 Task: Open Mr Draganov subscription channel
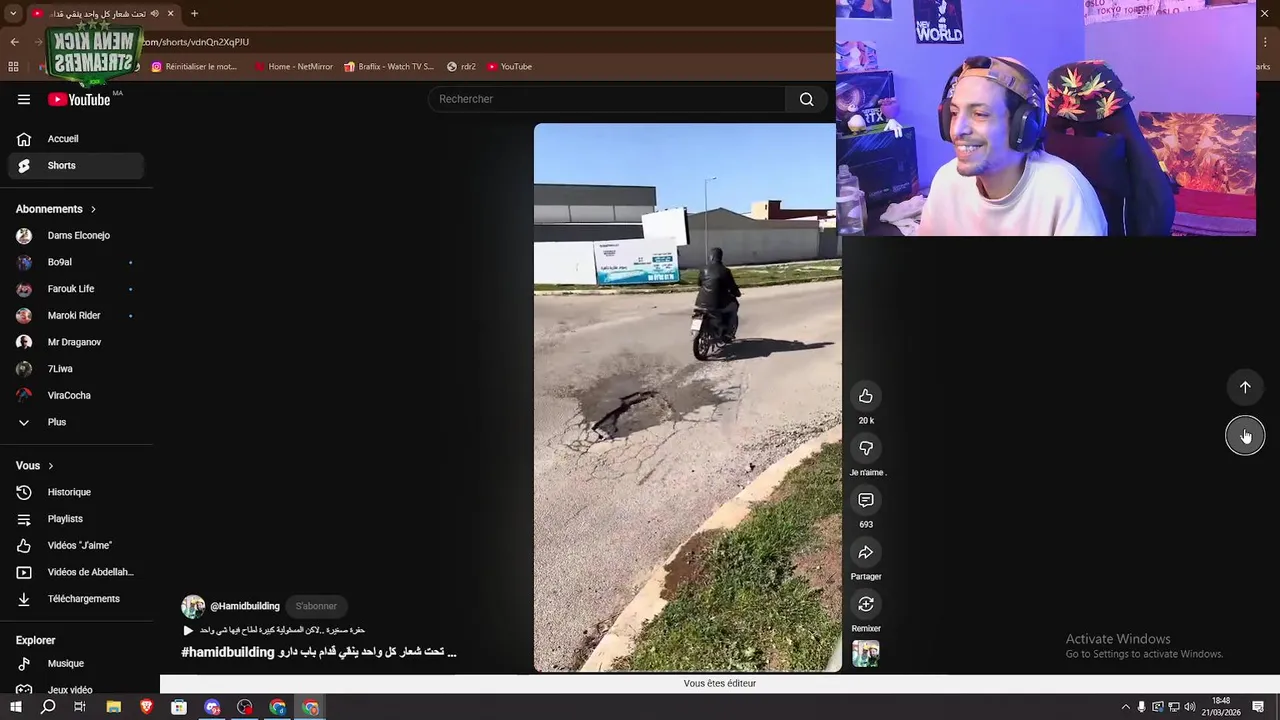[76, 342]
